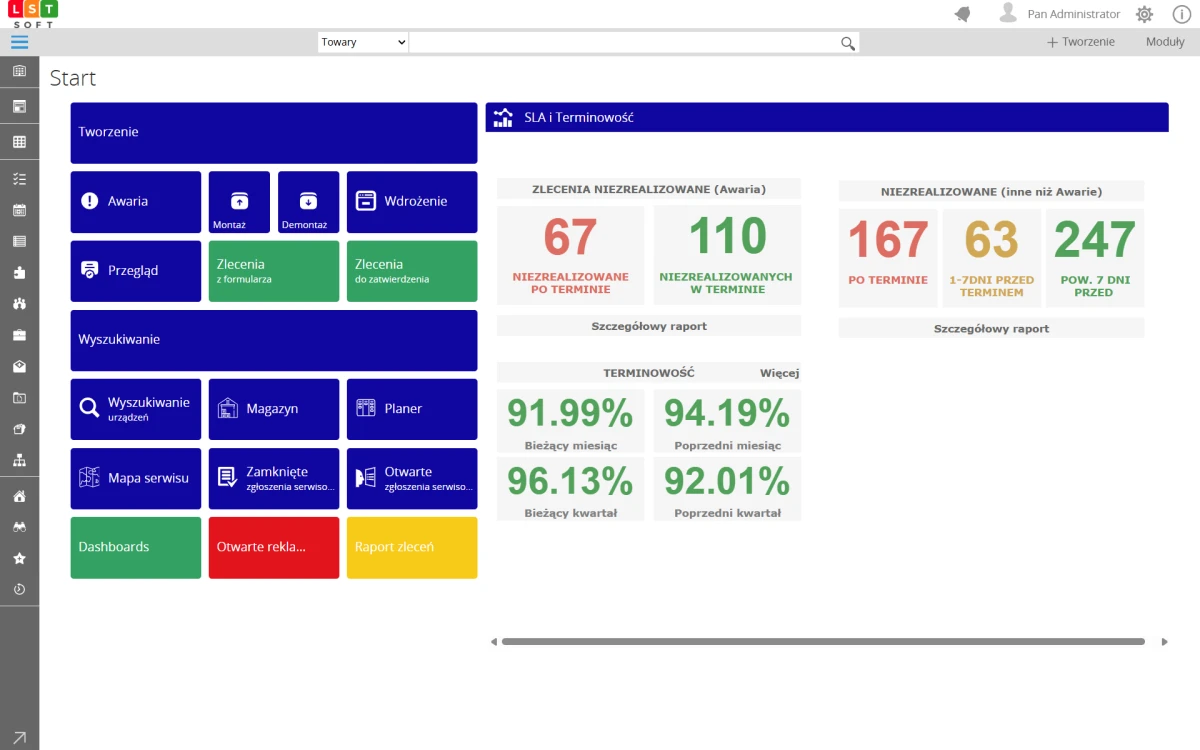
Task: Click Więcej link next to Terminowość
Action: tap(779, 373)
